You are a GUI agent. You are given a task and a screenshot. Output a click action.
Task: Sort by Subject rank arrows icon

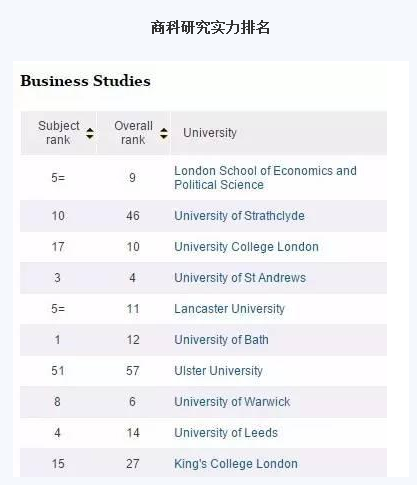pyautogui.click(x=90, y=133)
